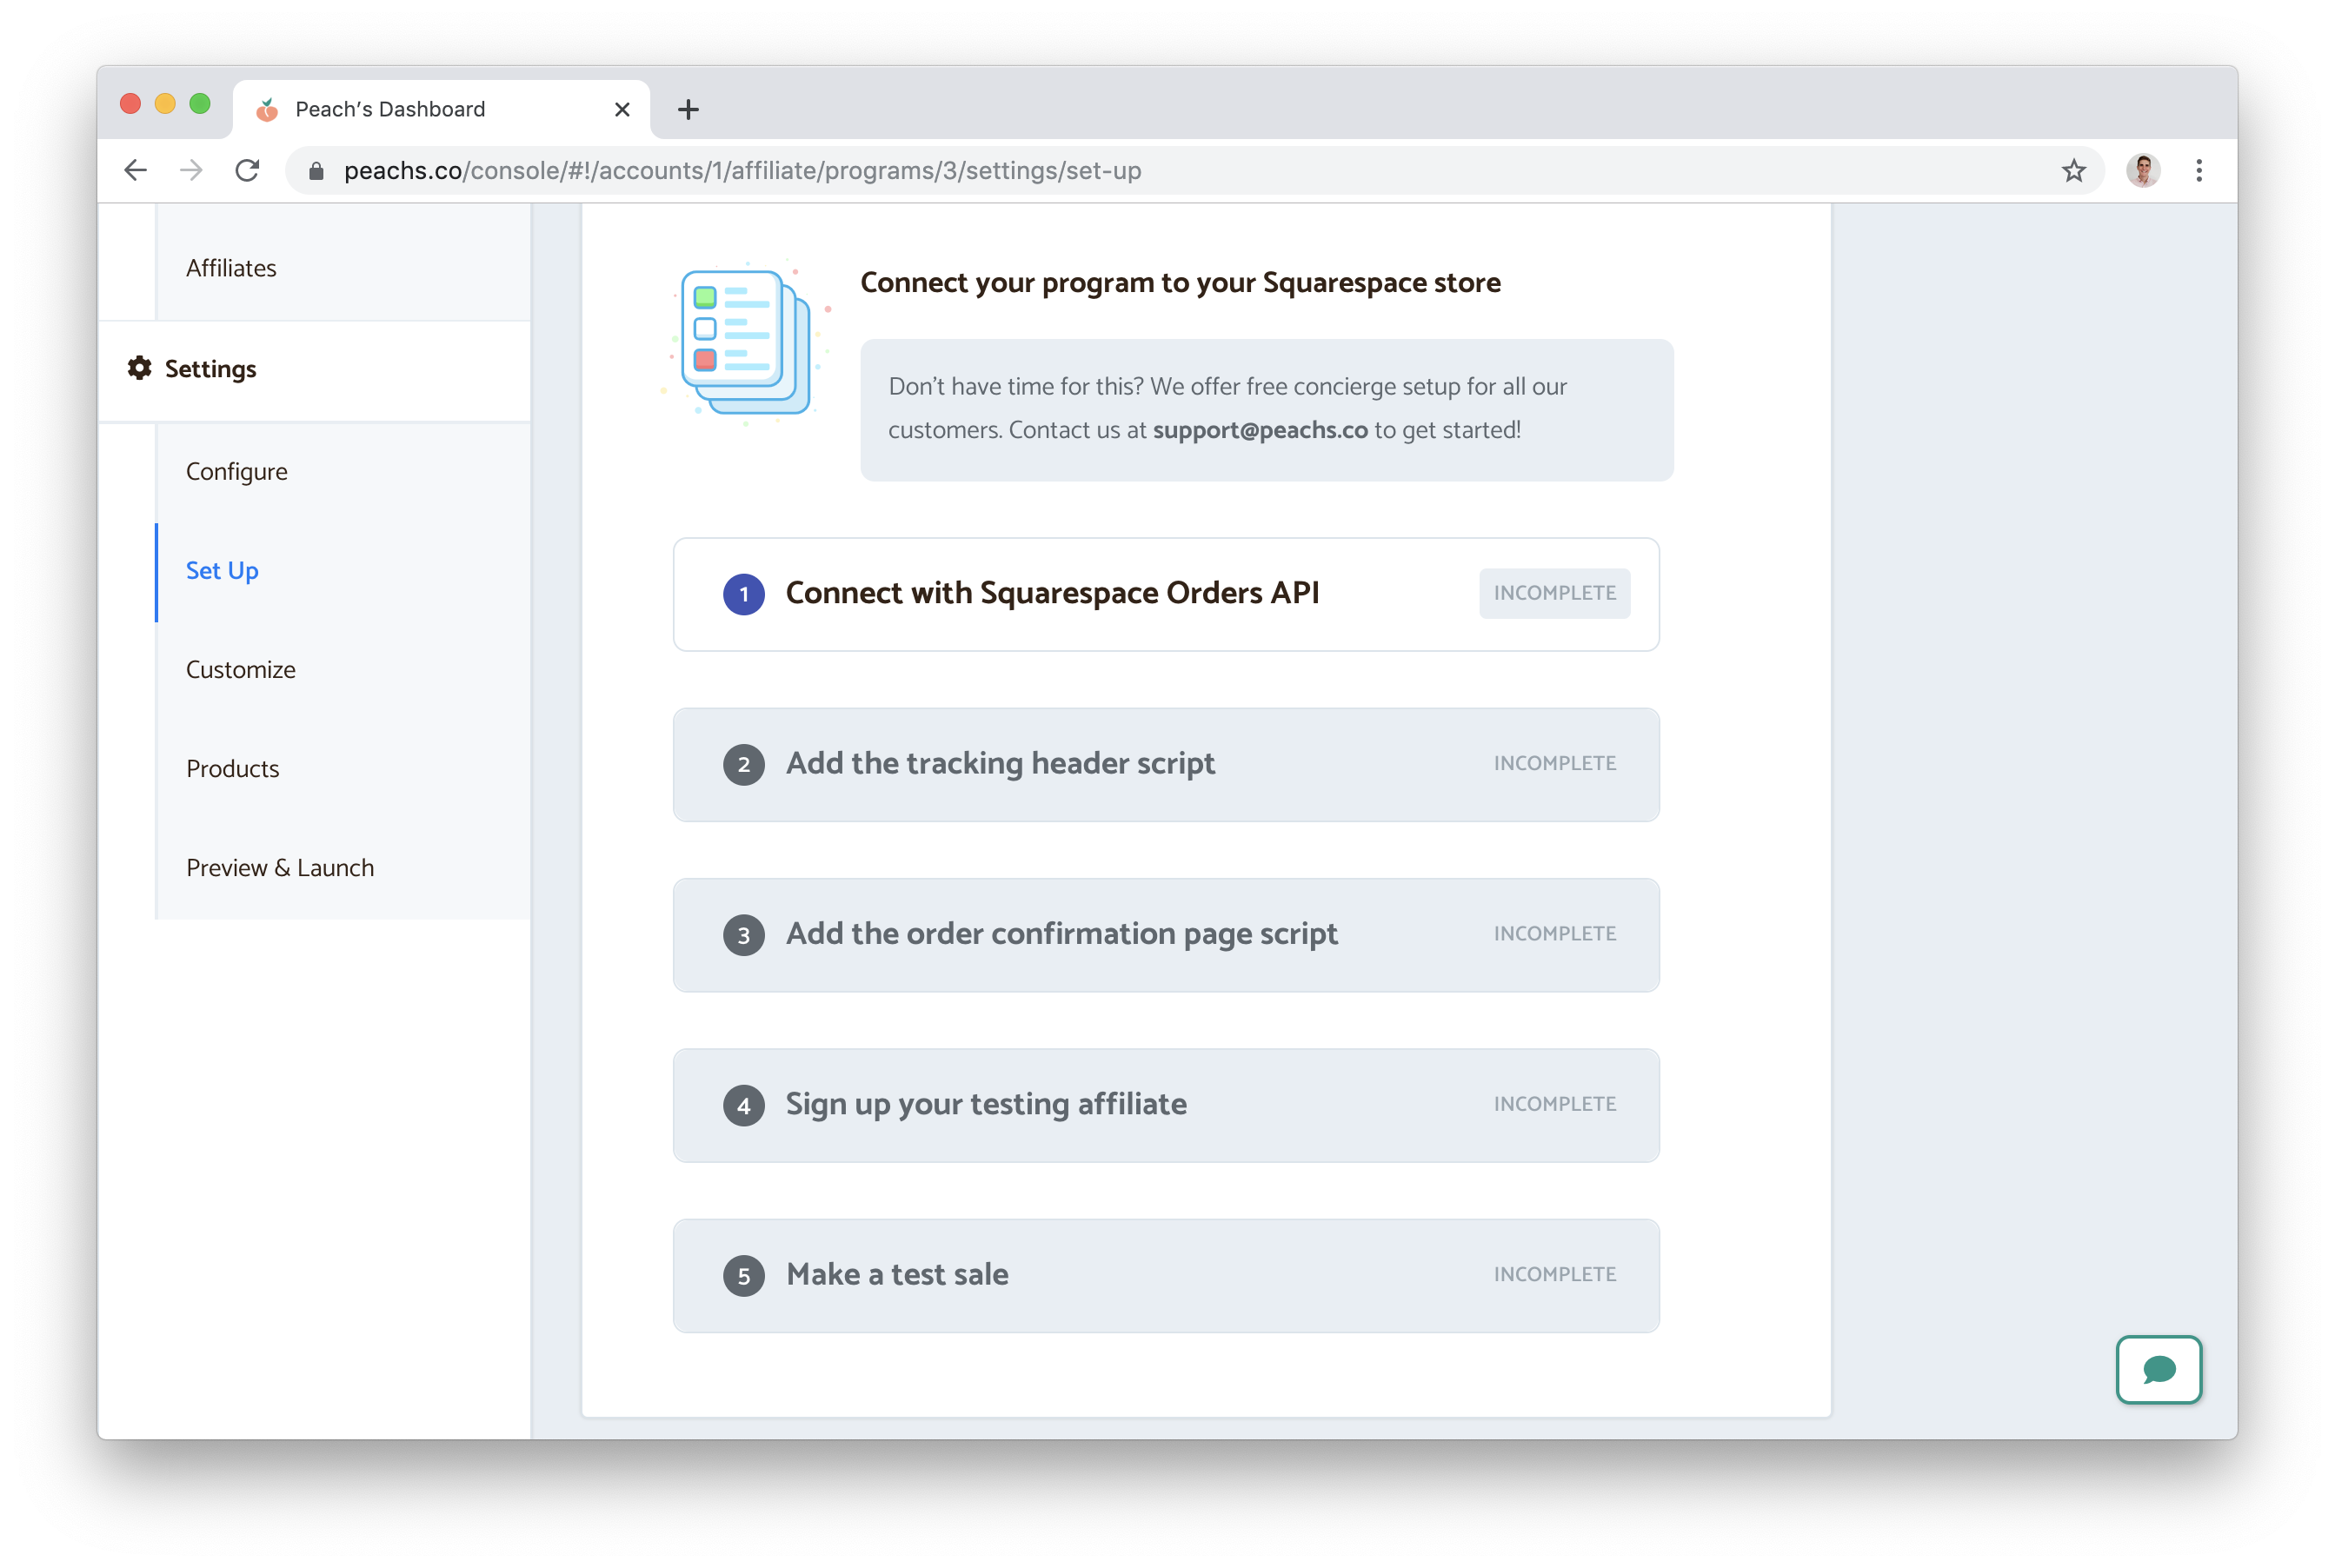Open a new browser tab
This screenshot has height=1568, width=2335.
tap(688, 110)
